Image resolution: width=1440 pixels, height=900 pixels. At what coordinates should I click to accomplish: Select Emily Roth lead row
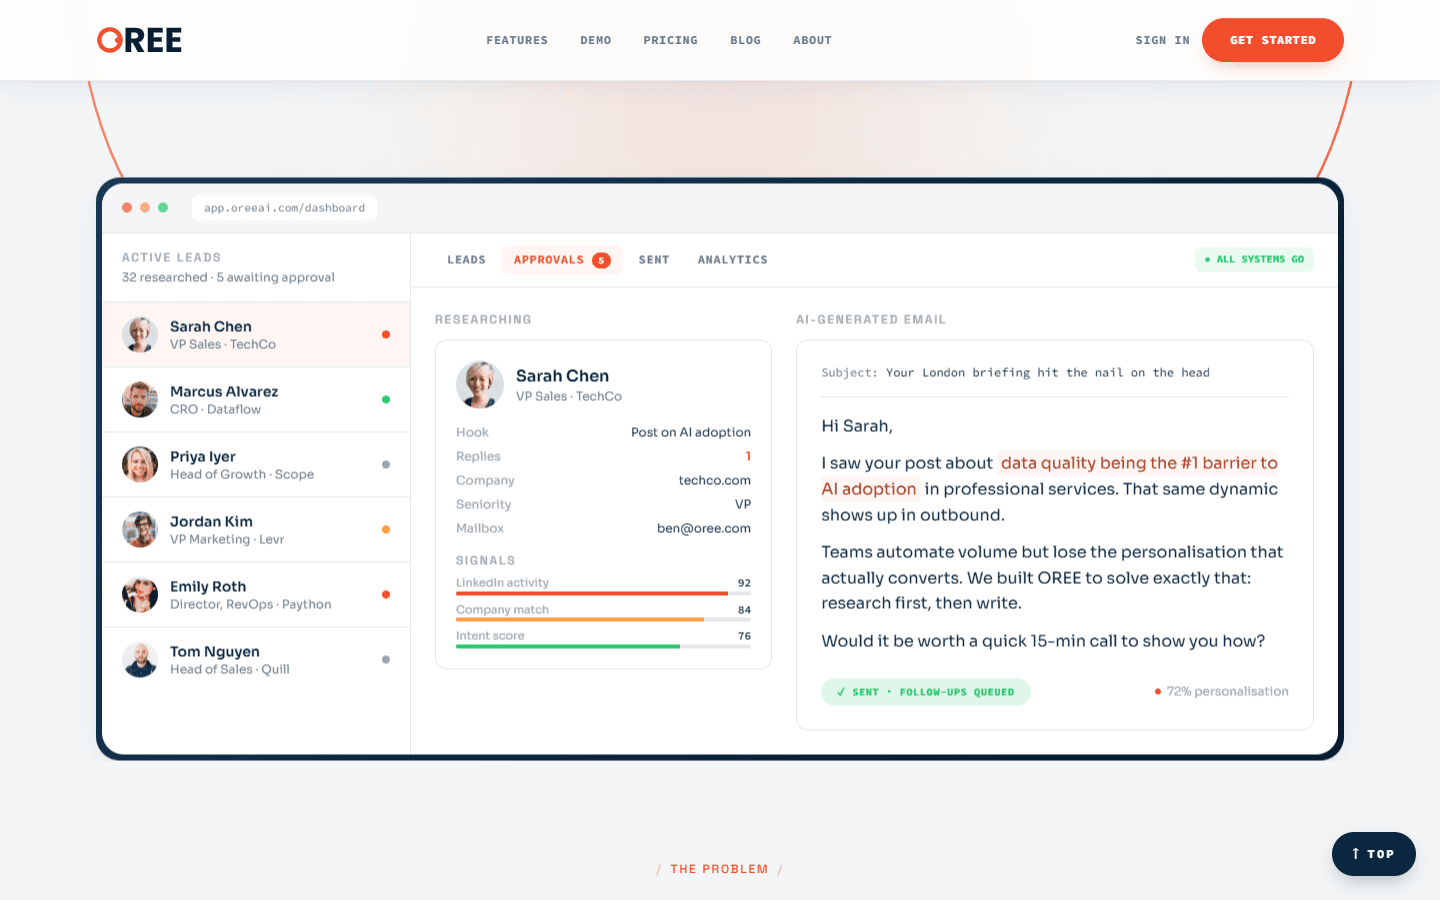coord(256,595)
